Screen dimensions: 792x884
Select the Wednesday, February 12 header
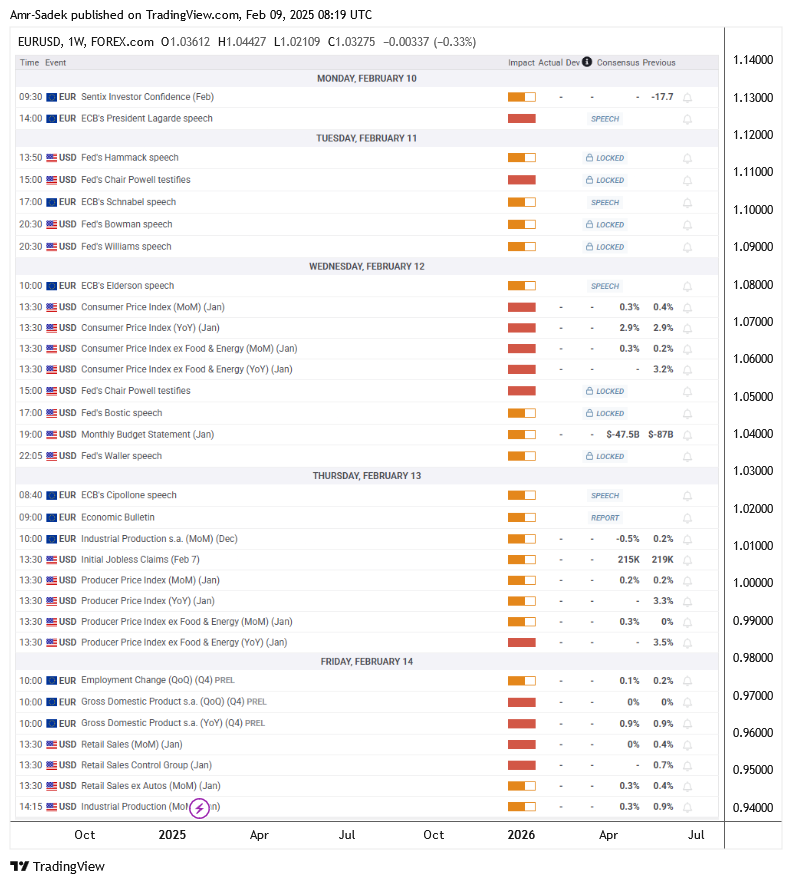pyautogui.click(x=366, y=267)
